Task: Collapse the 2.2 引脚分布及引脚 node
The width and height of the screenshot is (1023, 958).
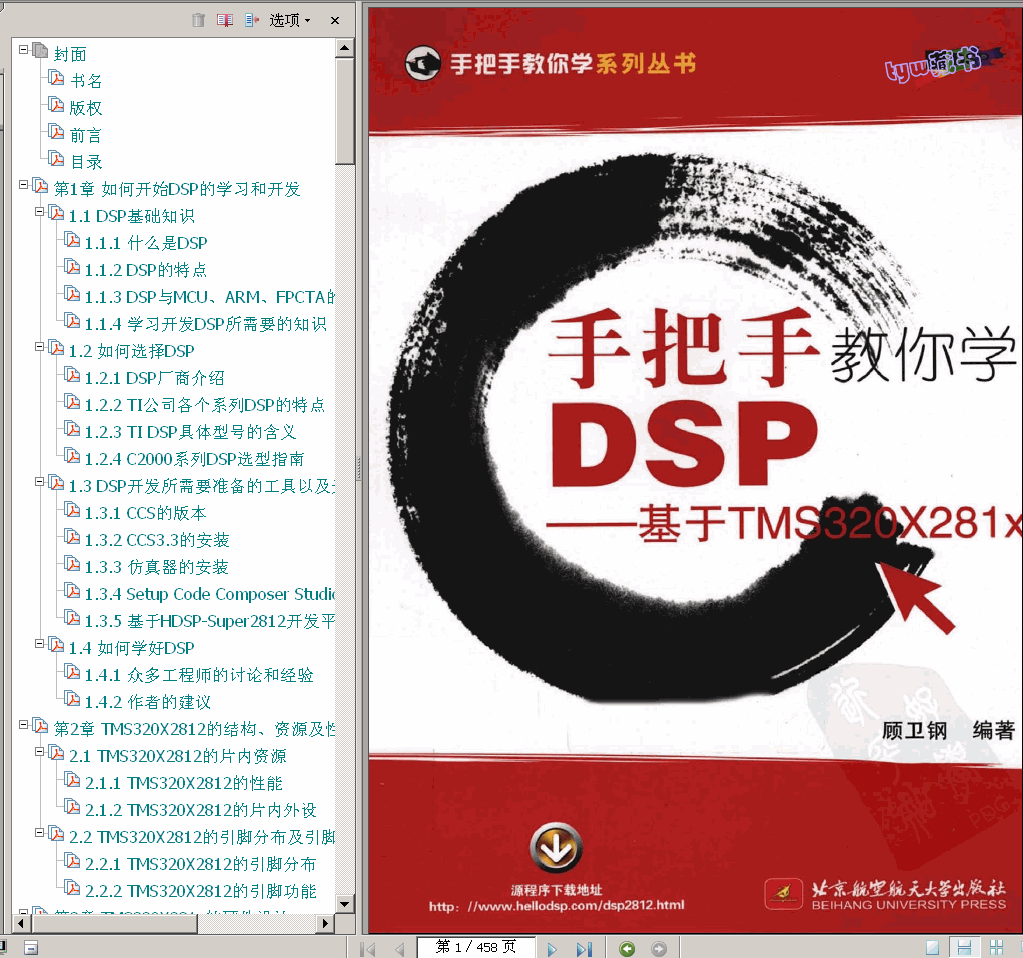Action: click(x=39, y=833)
